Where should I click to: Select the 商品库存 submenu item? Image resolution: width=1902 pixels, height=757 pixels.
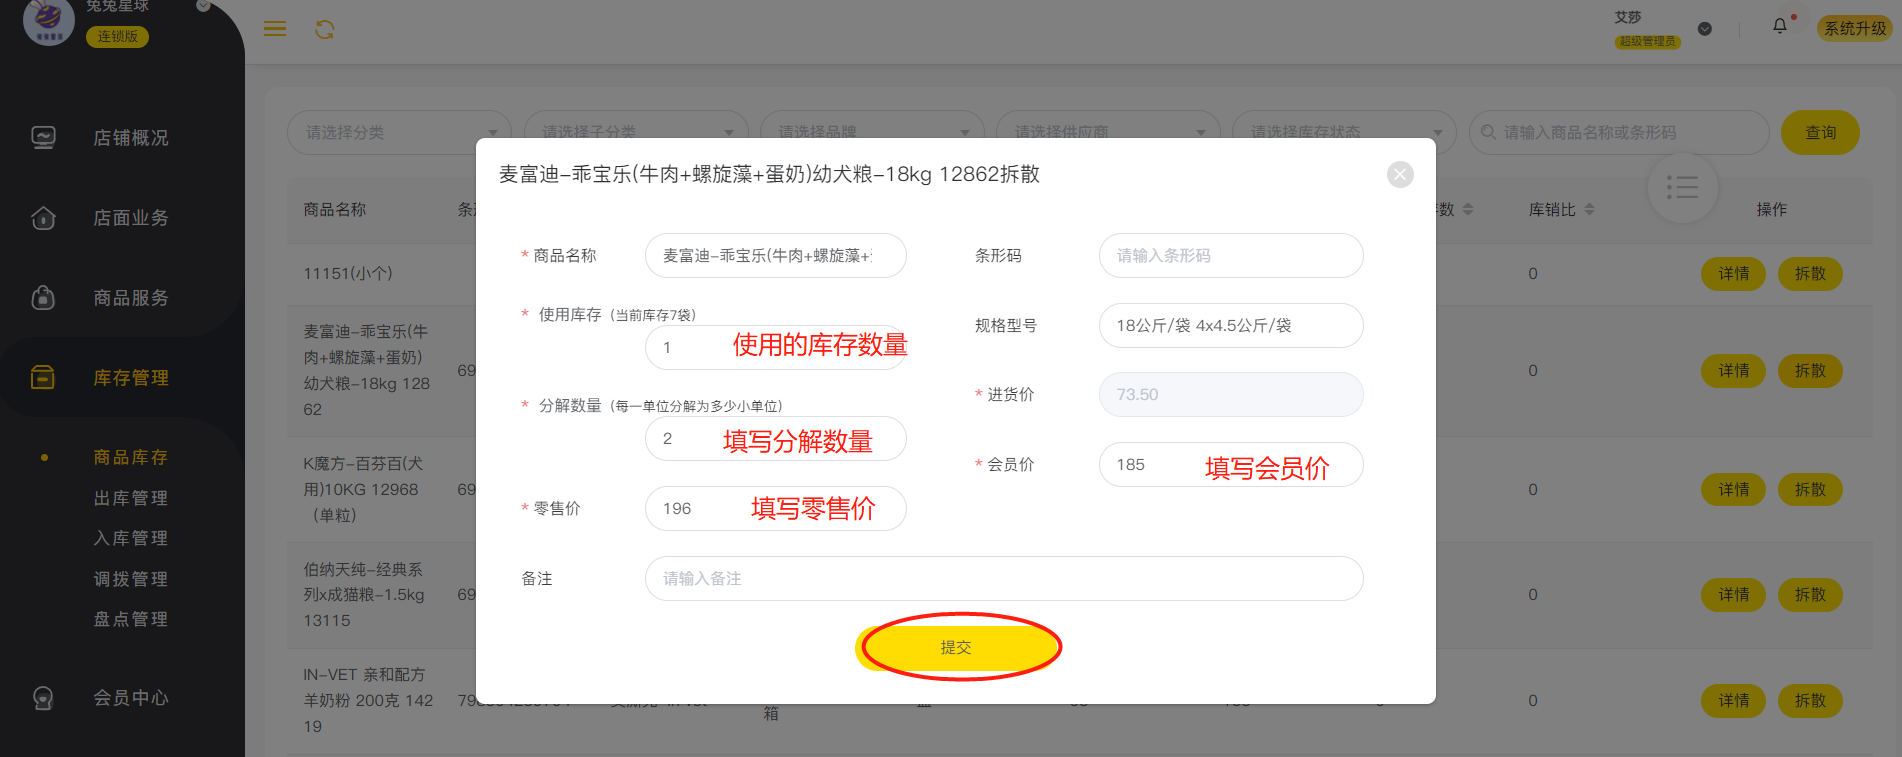pos(131,458)
